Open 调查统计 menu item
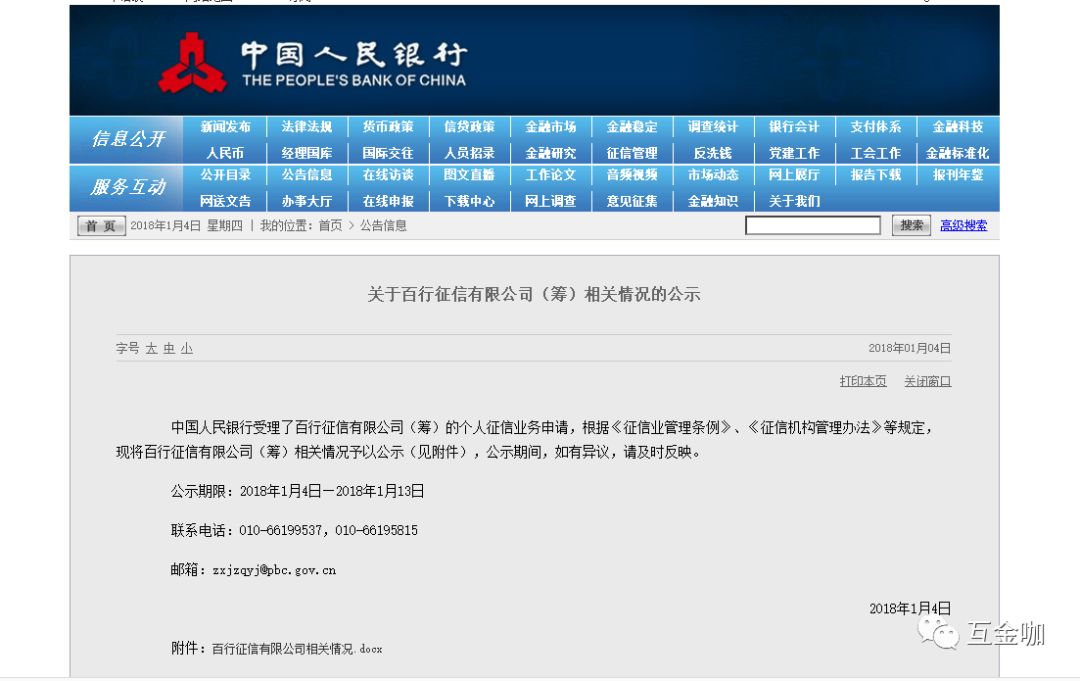This screenshot has width=1080, height=681. (713, 127)
